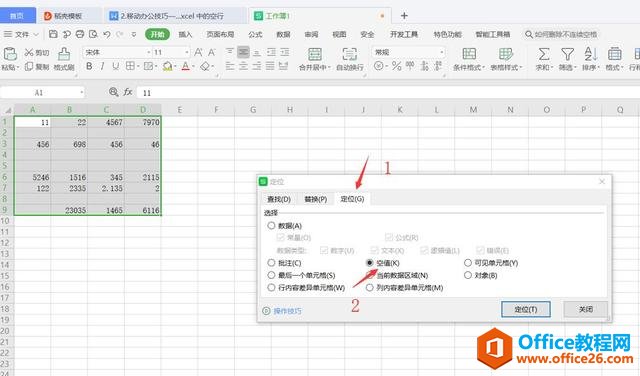
Task: Select the 最后一个单元格(S) radio button
Action: 271,275
